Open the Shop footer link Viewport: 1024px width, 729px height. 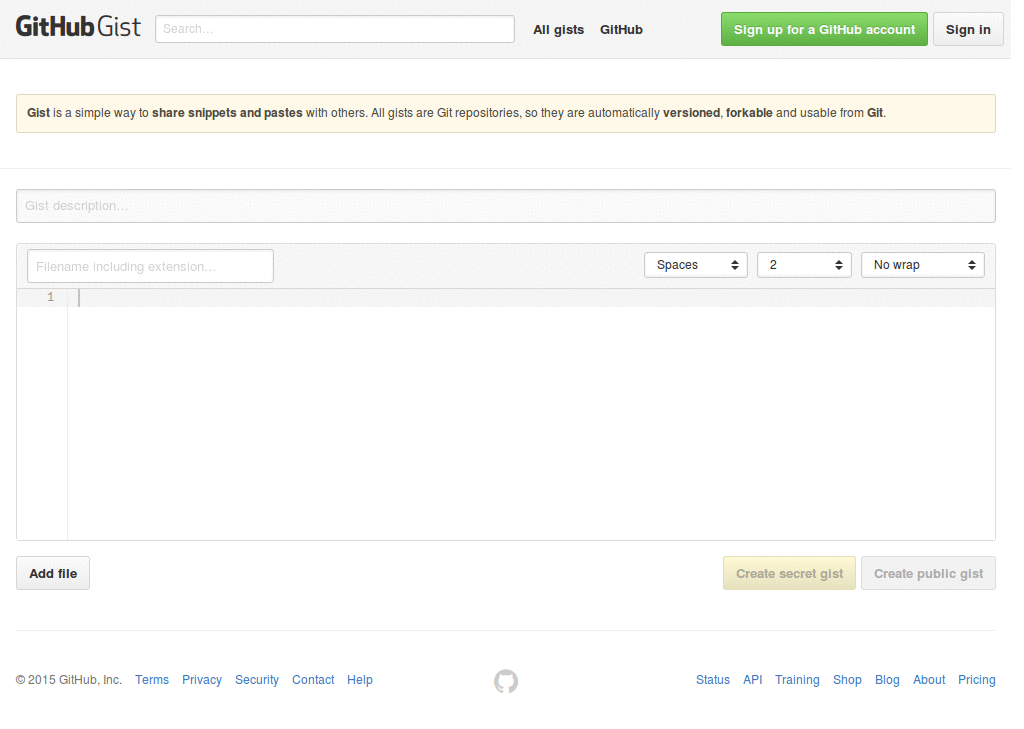click(x=847, y=679)
